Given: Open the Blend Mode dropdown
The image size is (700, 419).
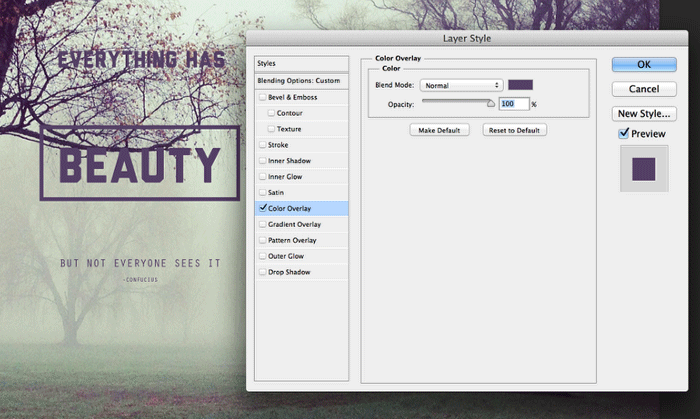Looking at the screenshot, I should click(461, 86).
